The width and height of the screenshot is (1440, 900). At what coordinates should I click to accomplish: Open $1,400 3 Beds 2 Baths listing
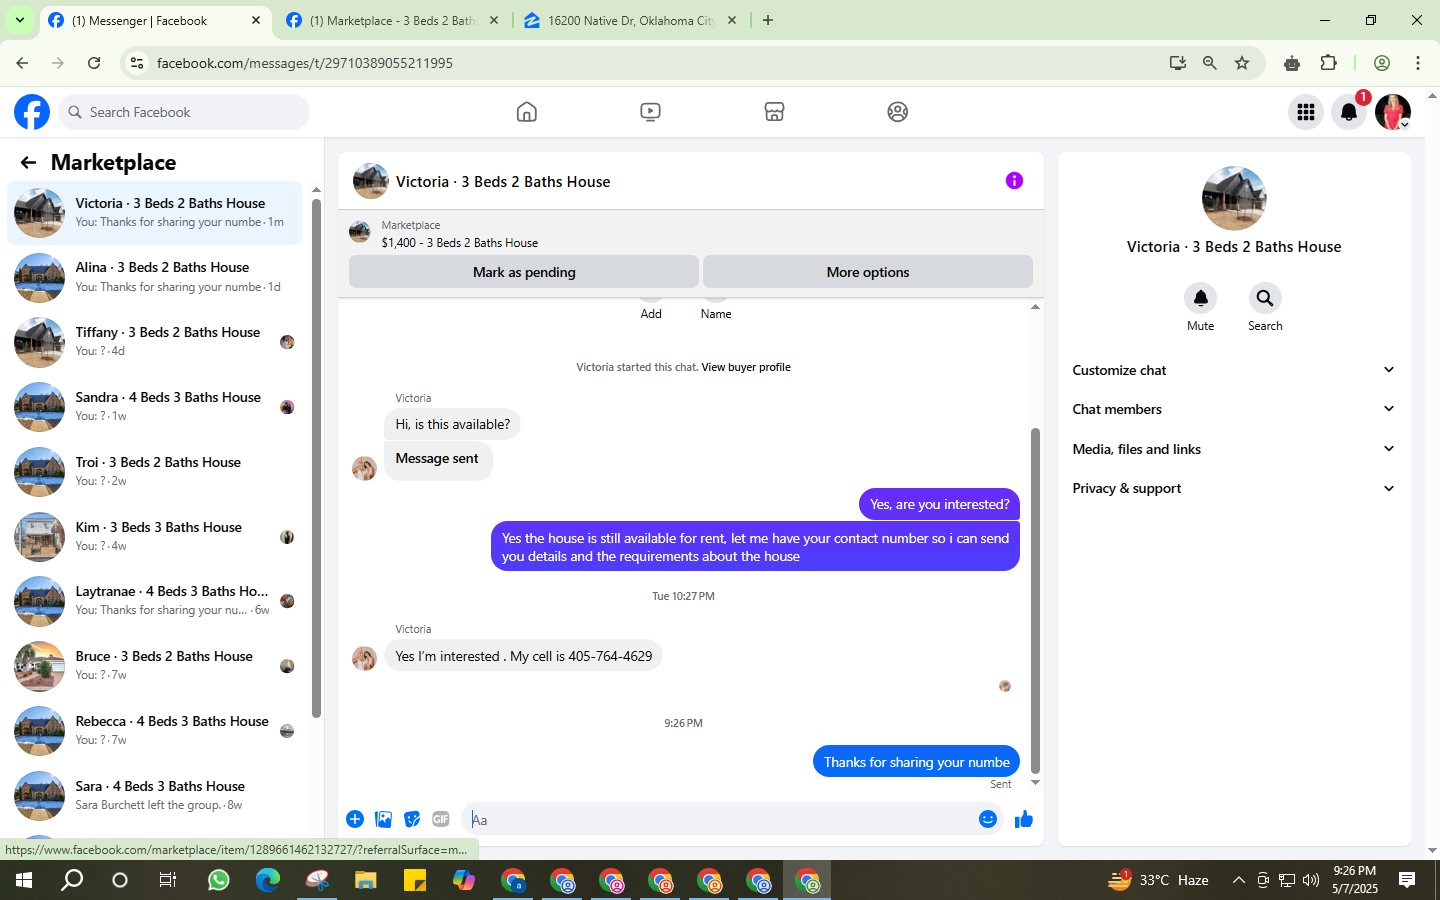coord(459,243)
